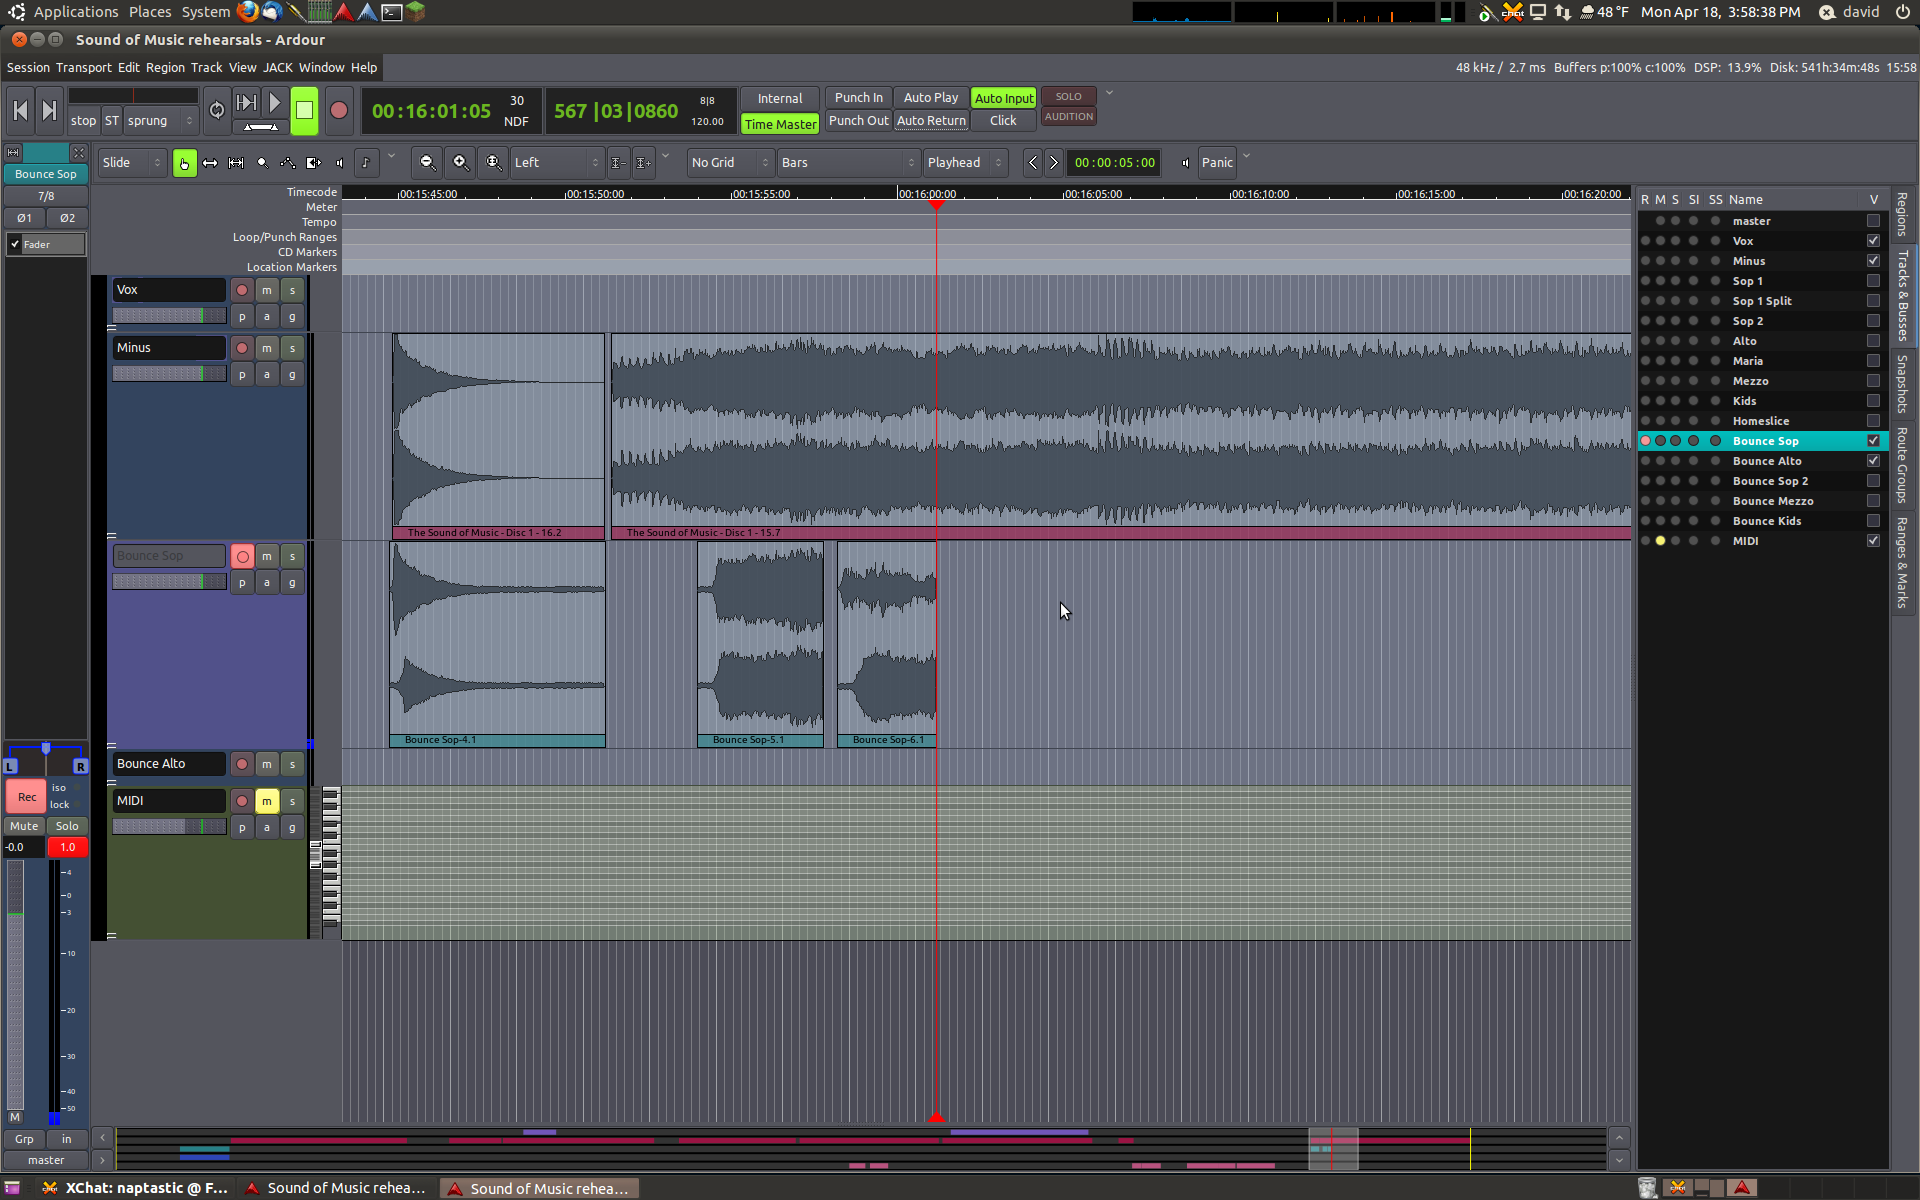
Task: Click the global record button in the transport
Action: point(339,111)
